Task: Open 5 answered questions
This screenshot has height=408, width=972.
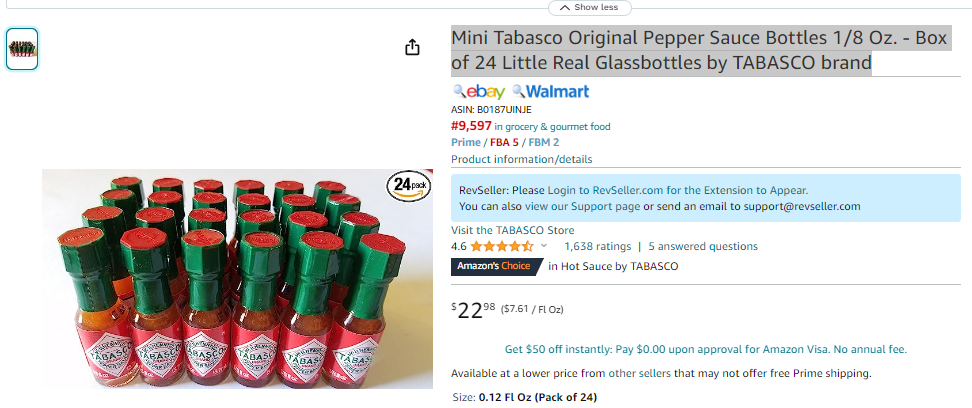Action: (703, 246)
